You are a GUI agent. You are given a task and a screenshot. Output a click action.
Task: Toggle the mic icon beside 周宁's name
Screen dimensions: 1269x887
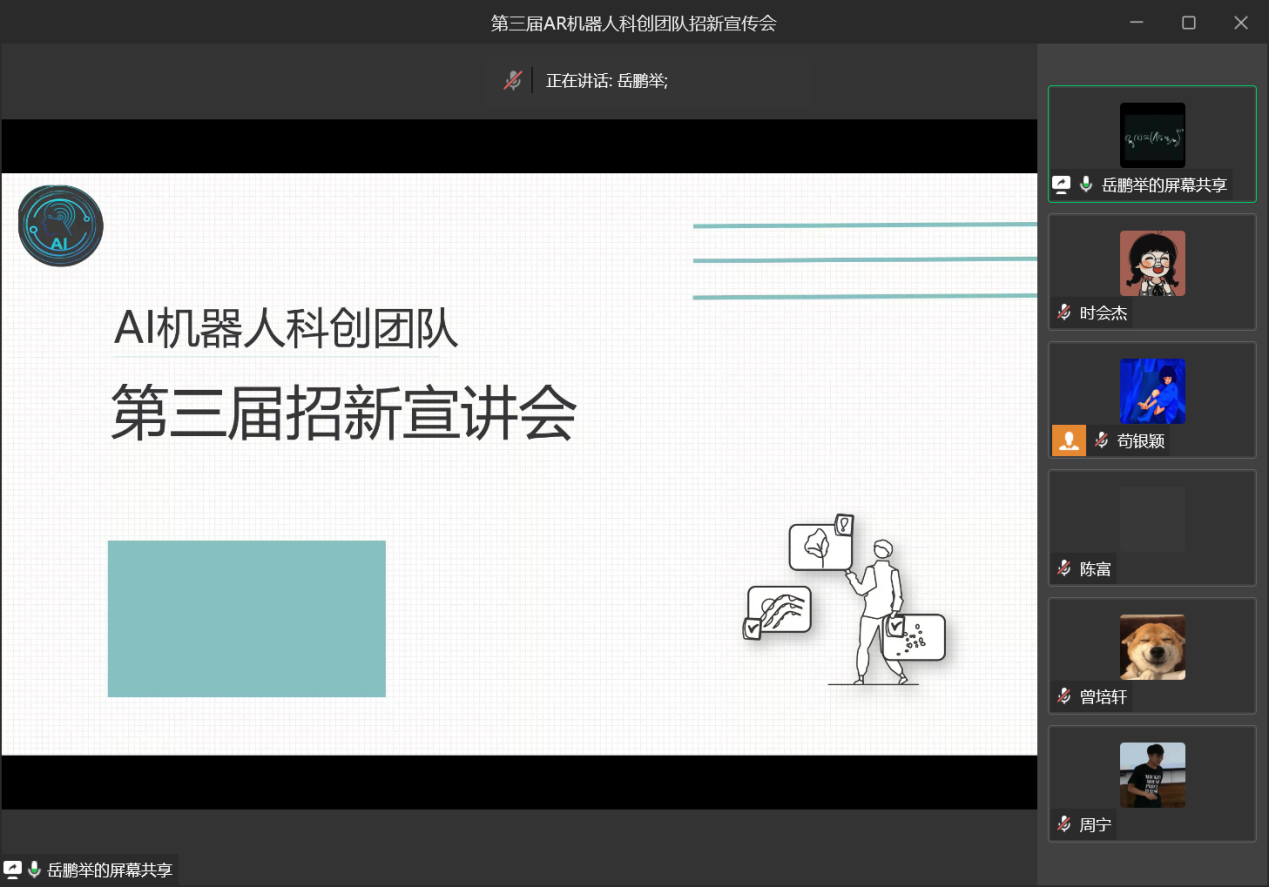coord(1064,825)
